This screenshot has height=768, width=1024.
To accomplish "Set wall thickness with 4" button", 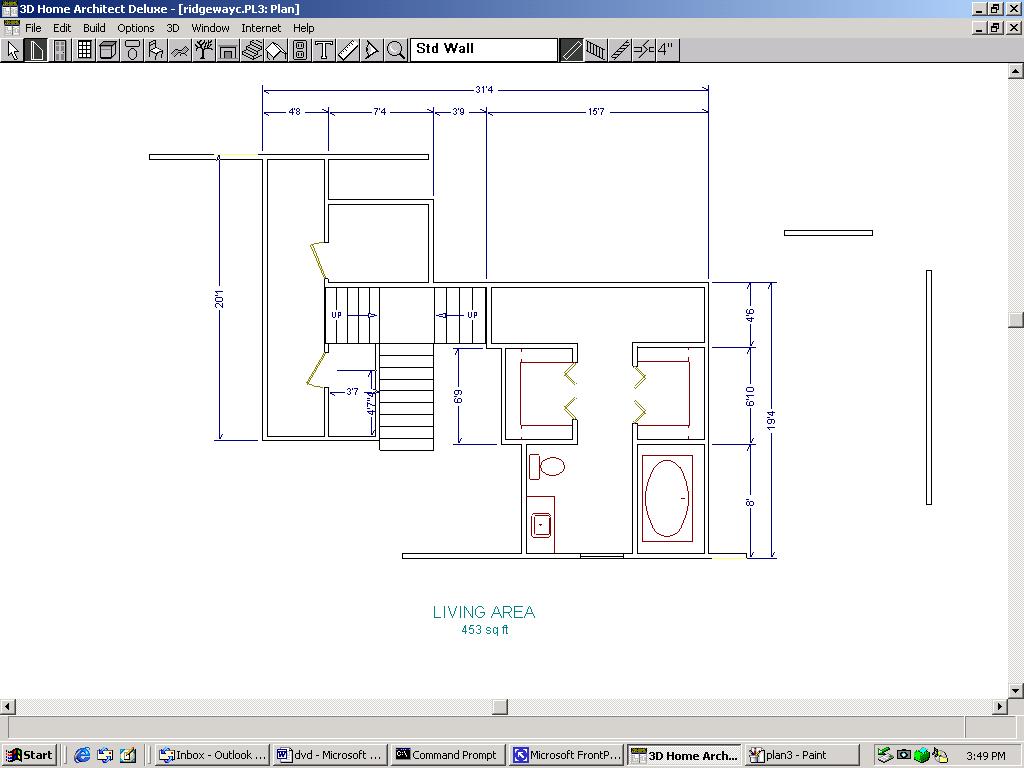I will (667, 50).
